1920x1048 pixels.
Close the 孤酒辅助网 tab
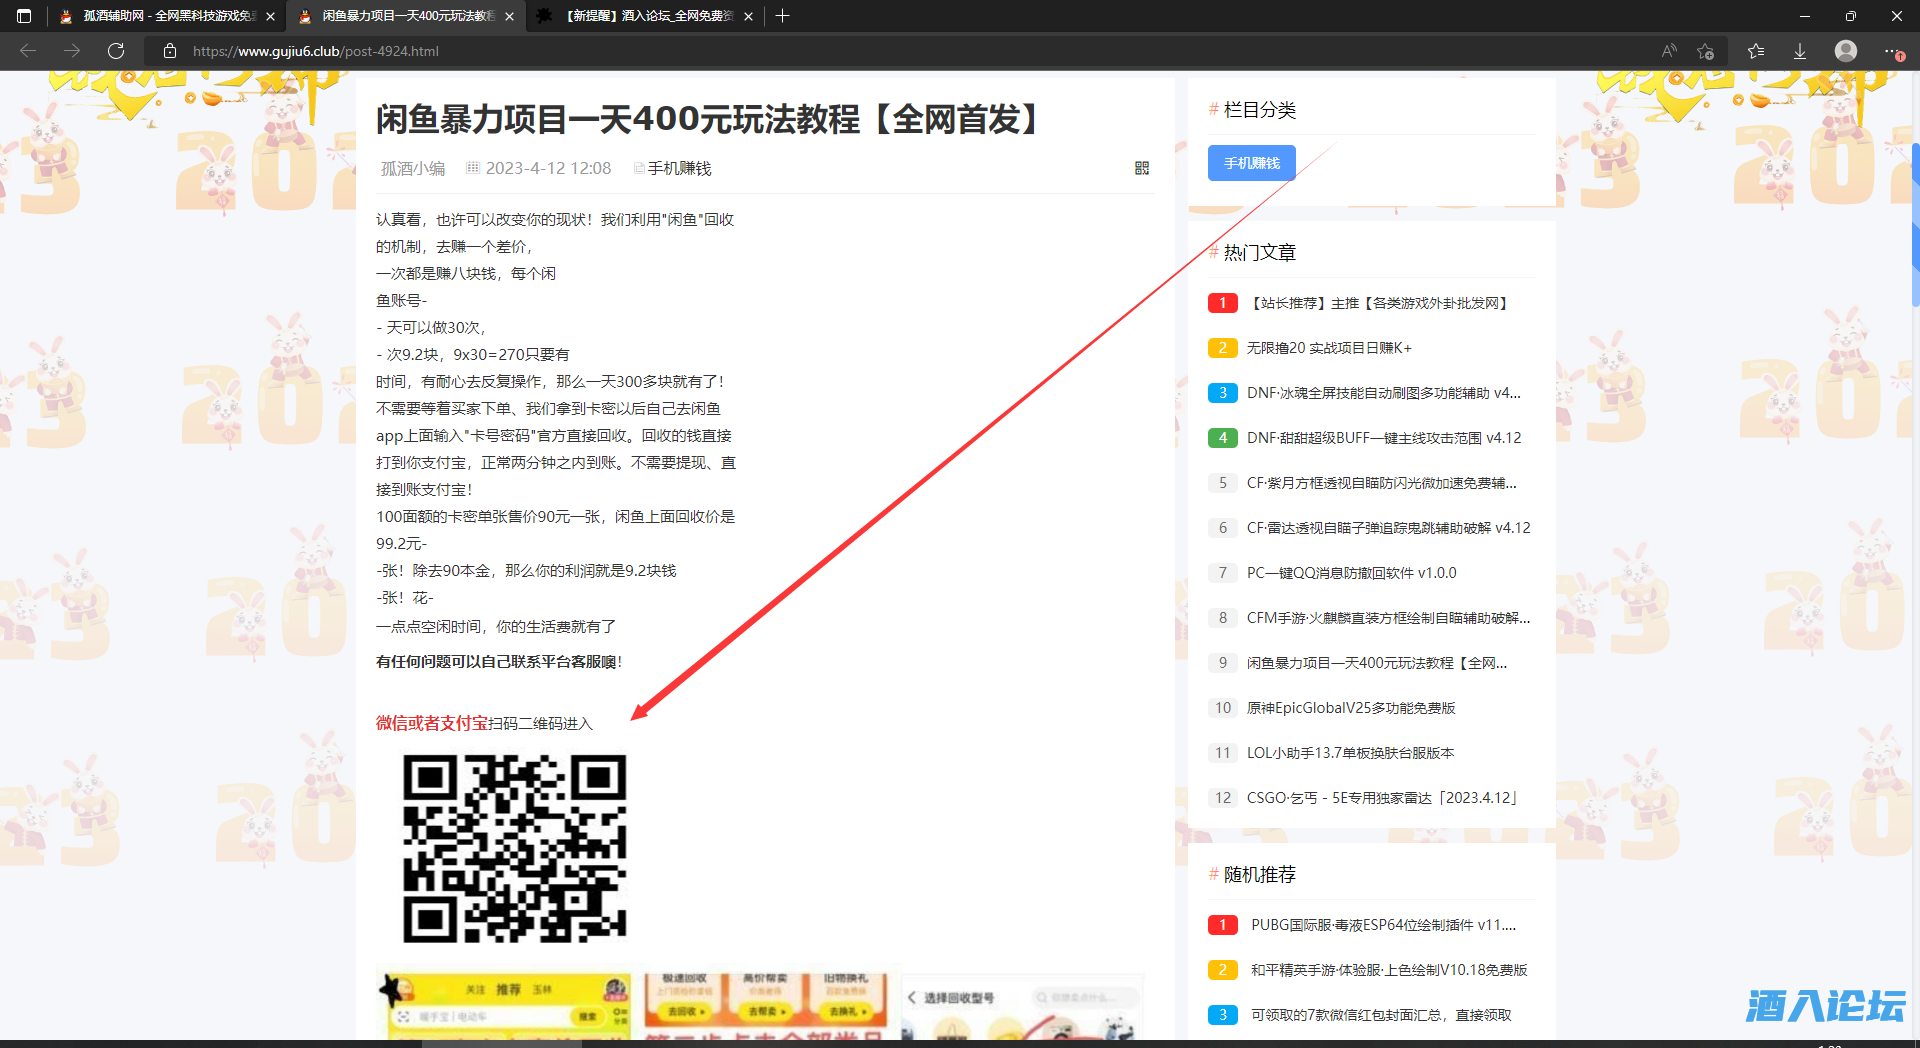270,16
